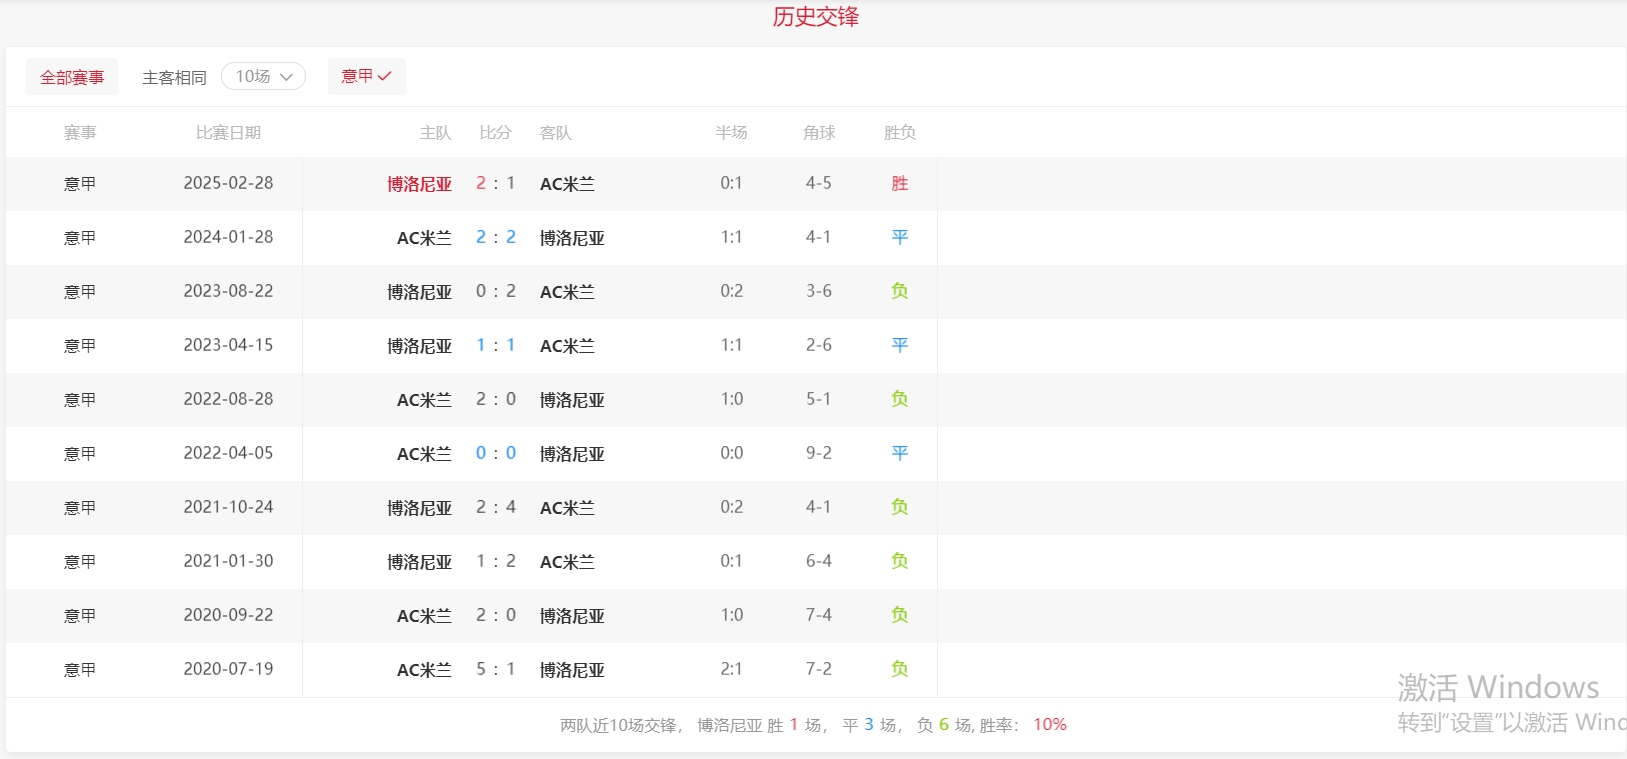Screen dimensions: 1627x759
Task: Click the 2:4 score from 2021-10-24
Action: pyautogui.click(x=496, y=507)
